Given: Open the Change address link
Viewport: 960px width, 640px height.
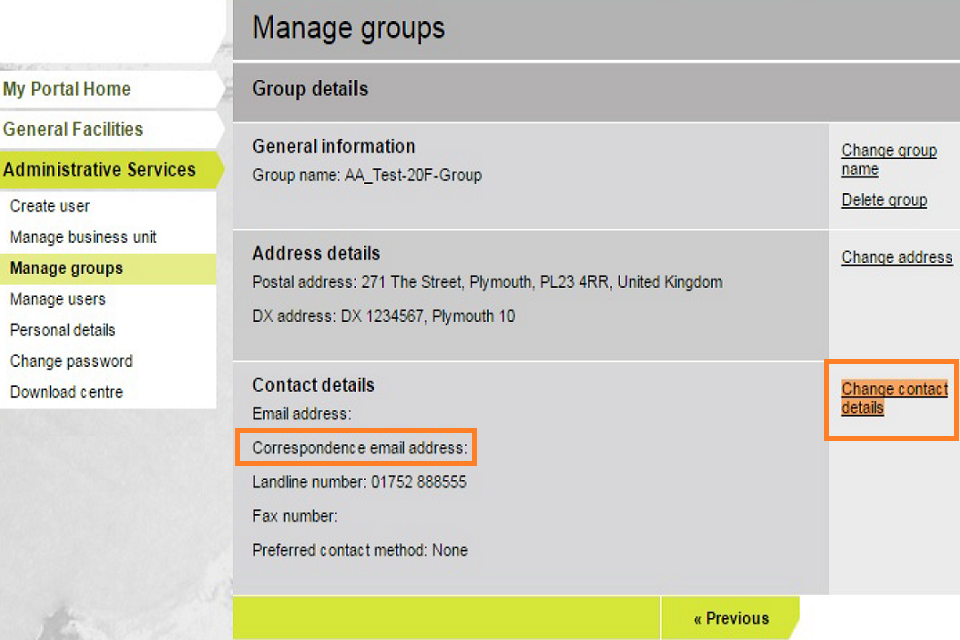Looking at the screenshot, I should tap(896, 257).
